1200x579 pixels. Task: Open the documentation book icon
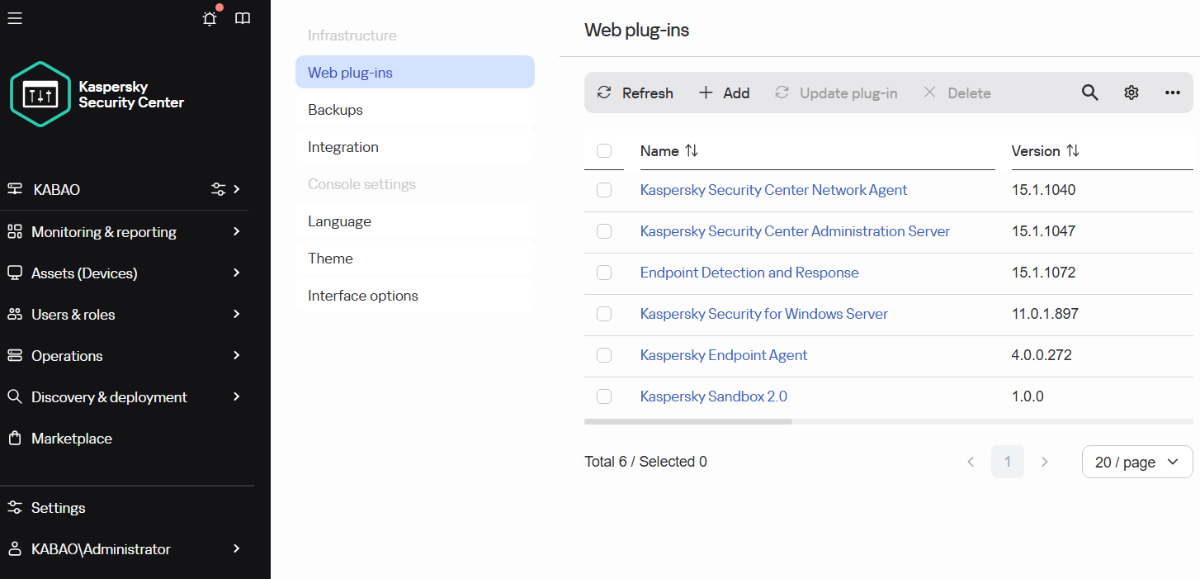[x=242, y=18]
